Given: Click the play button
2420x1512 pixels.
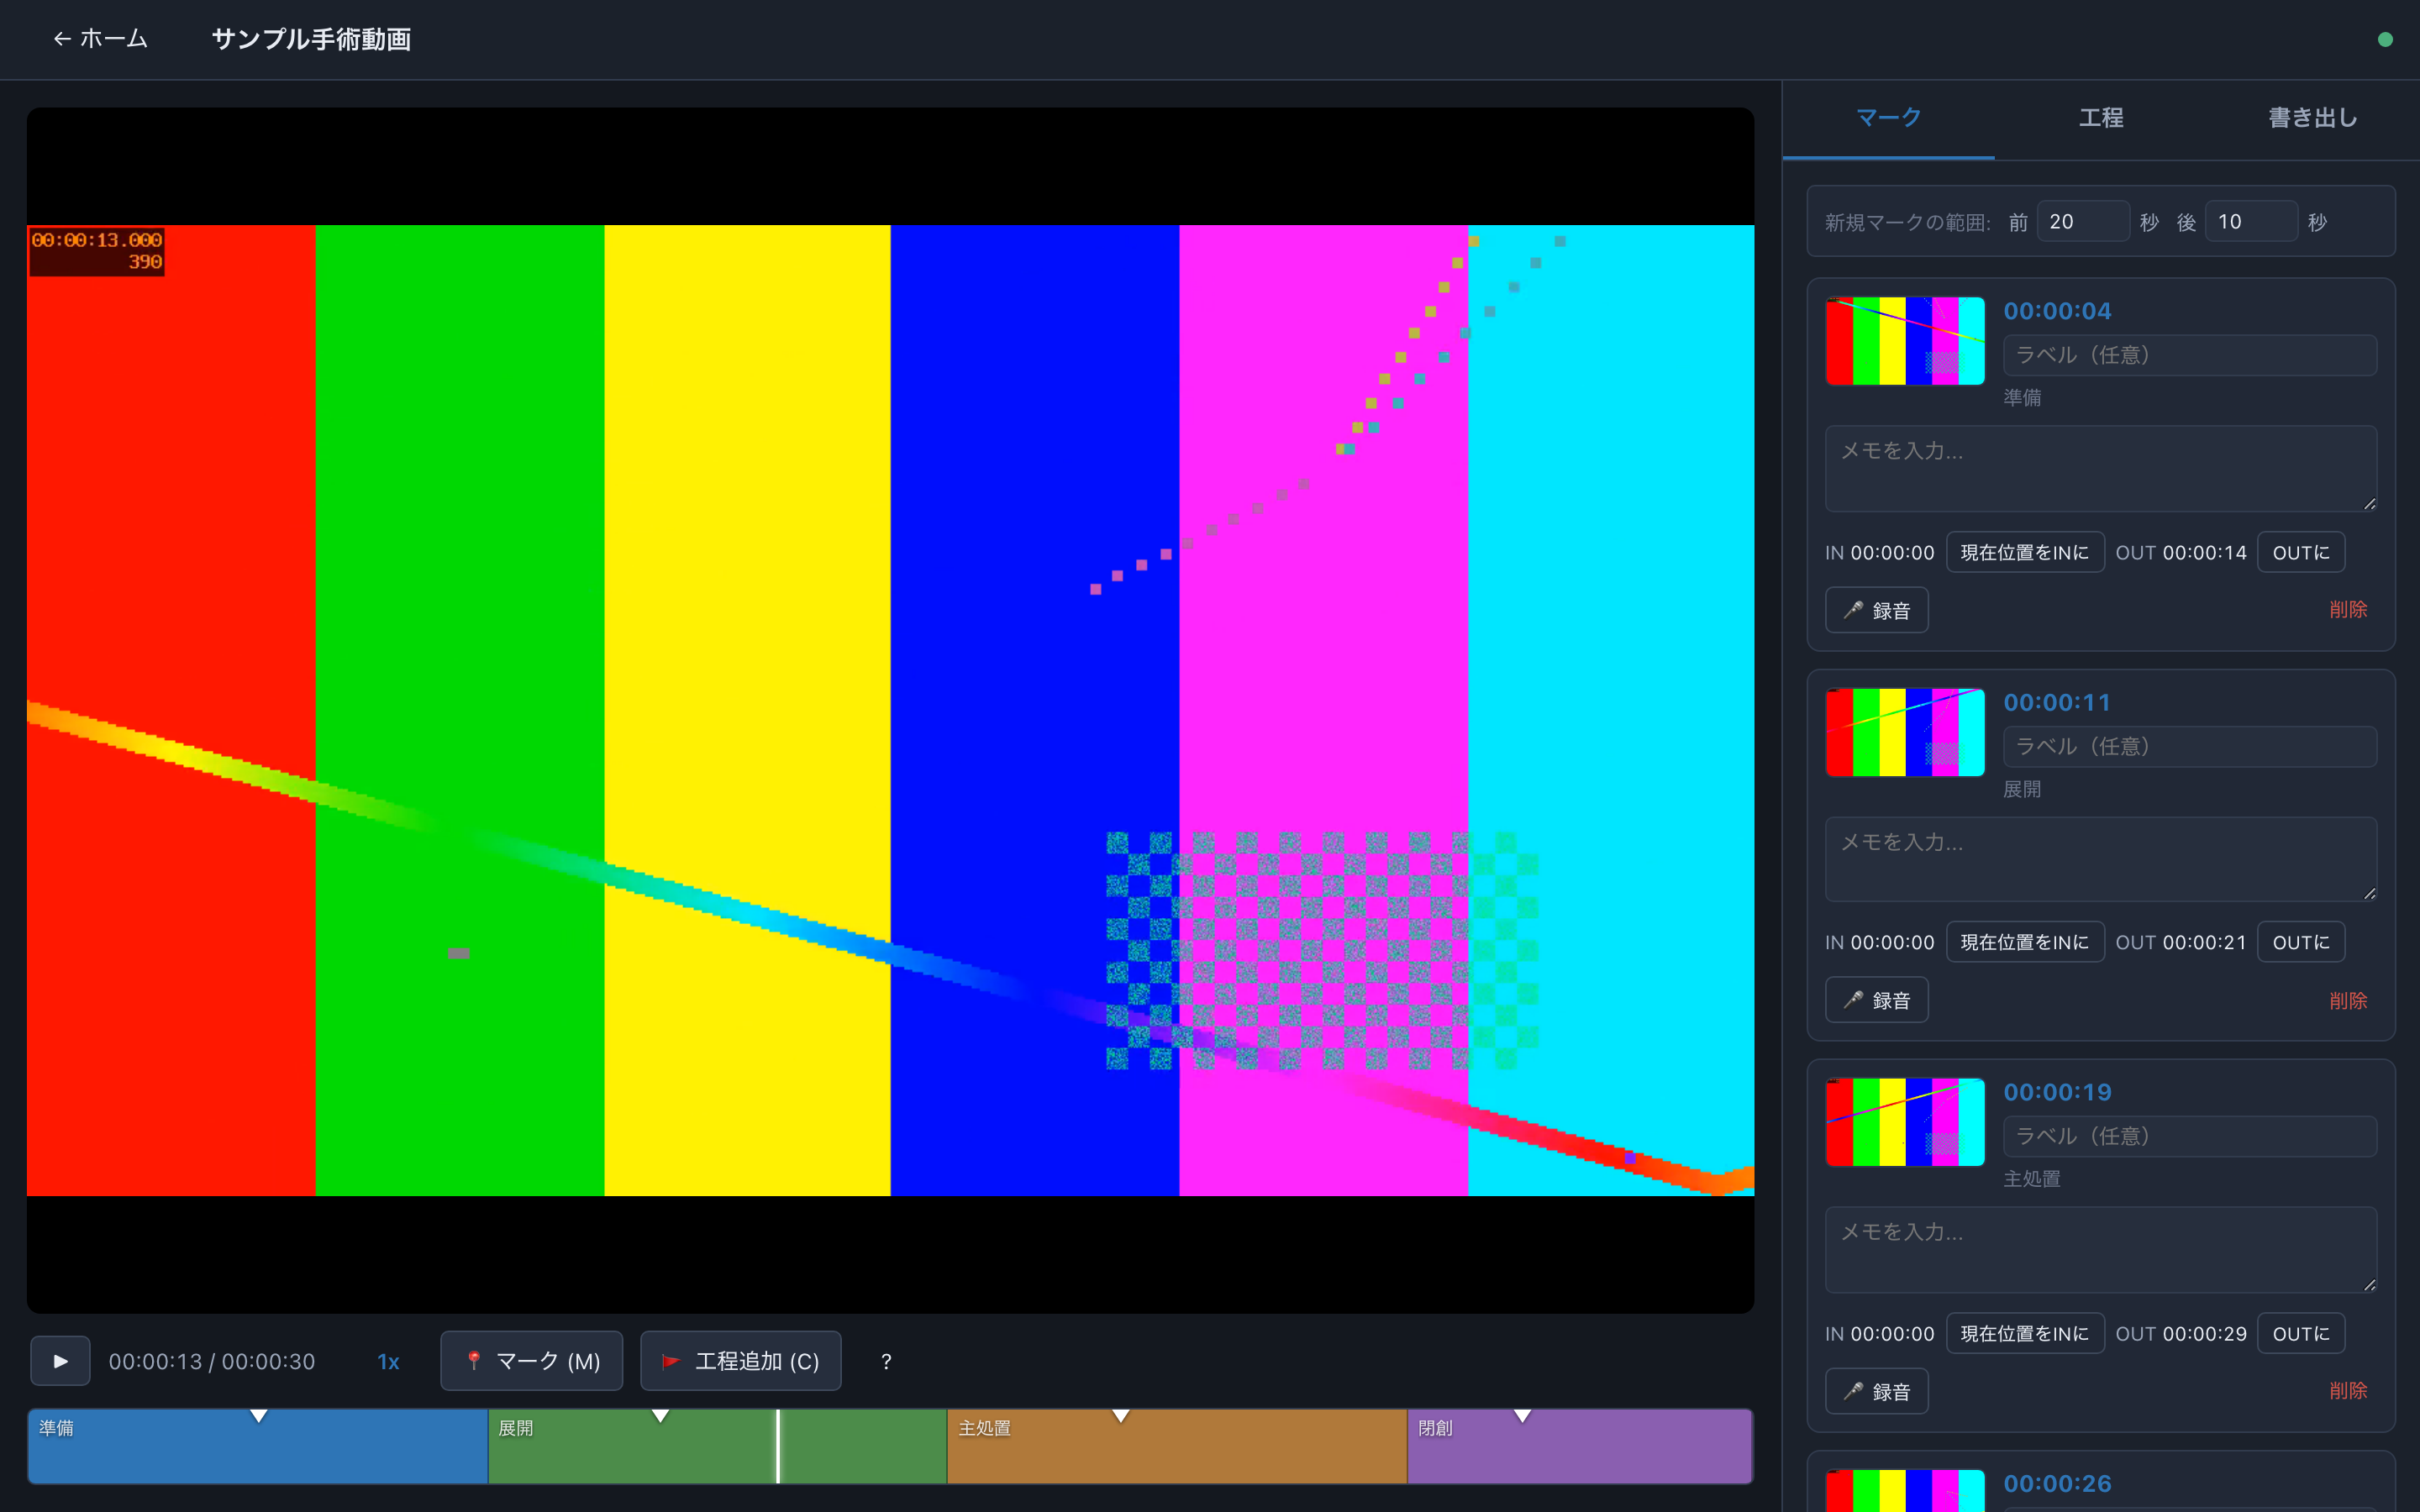Looking at the screenshot, I should click(x=60, y=1361).
